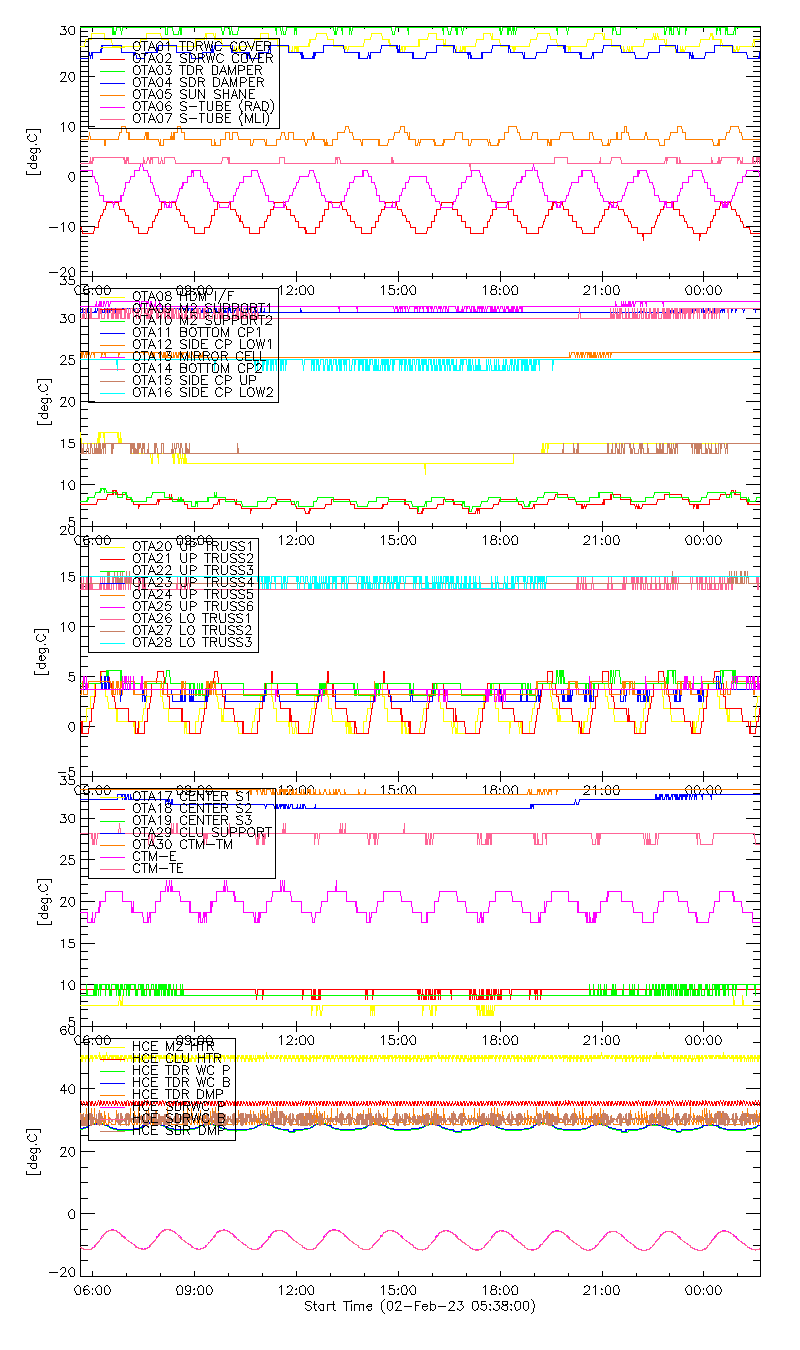Select the OTA25 UP TRUSS6 legend entry
The image size is (800, 1350).
[193, 605]
